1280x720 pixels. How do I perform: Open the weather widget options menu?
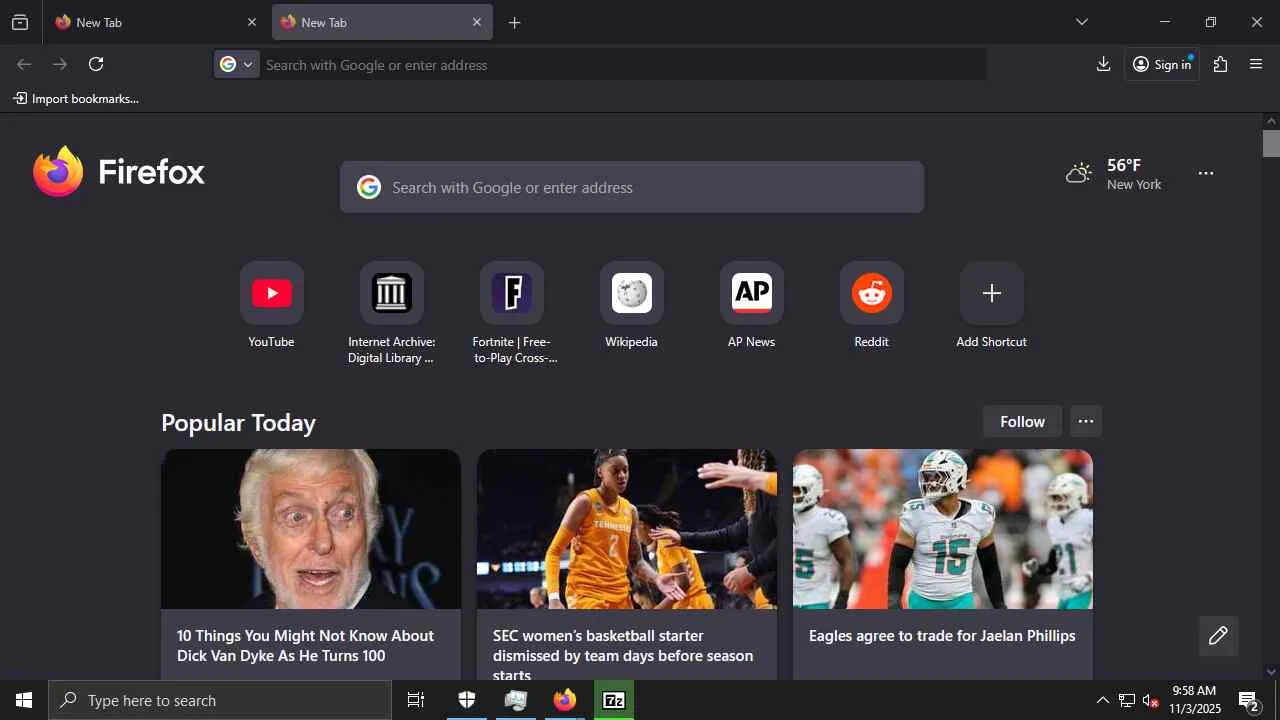click(1206, 174)
